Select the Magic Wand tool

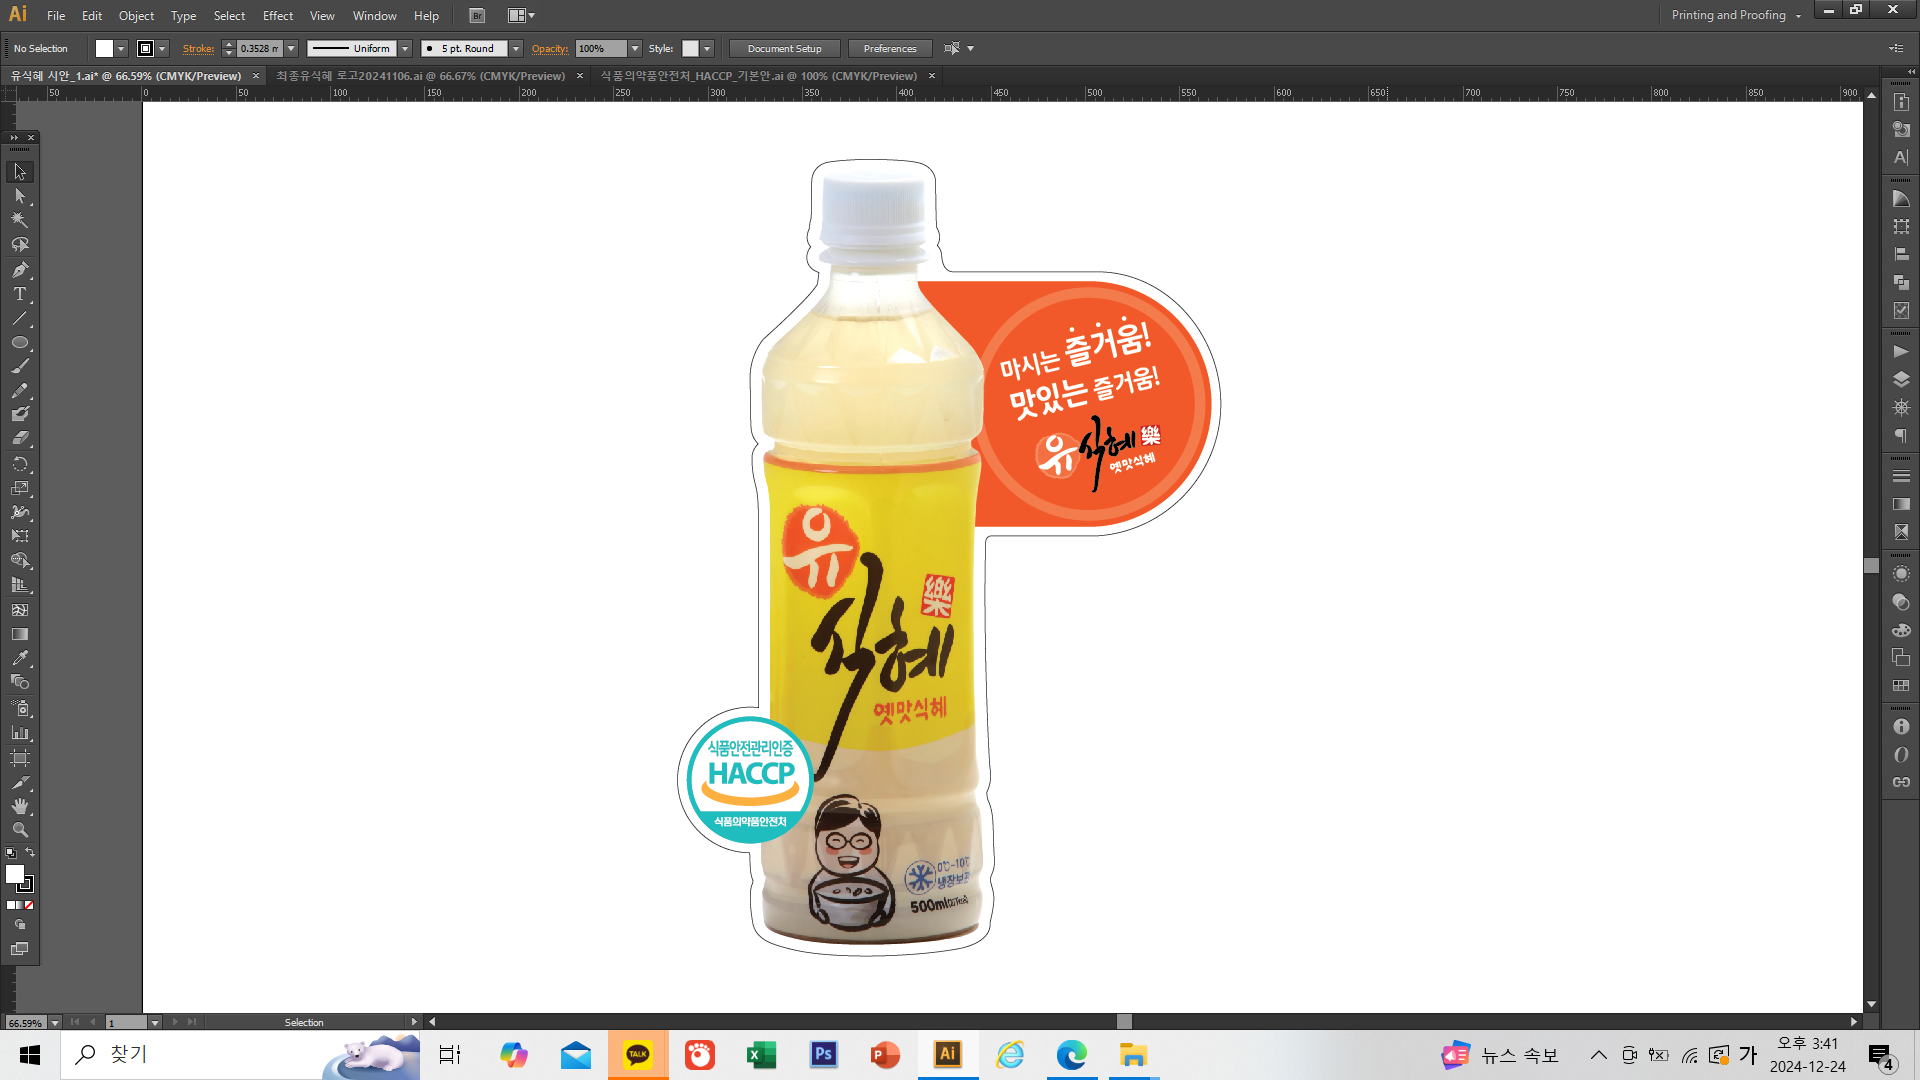[20, 220]
